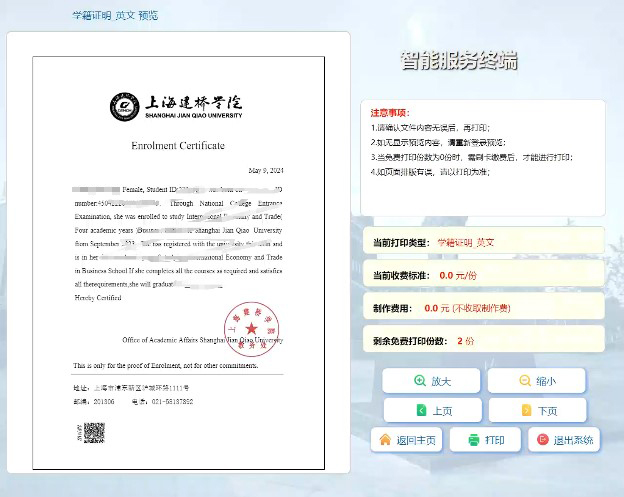Screen dimensions: 624x497
Task: Click the 智能服务终端 header title
Action: [x=460, y=61]
